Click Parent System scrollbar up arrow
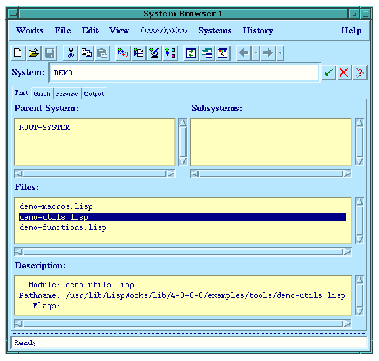The width and height of the screenshot is (379, 361). 183,123
